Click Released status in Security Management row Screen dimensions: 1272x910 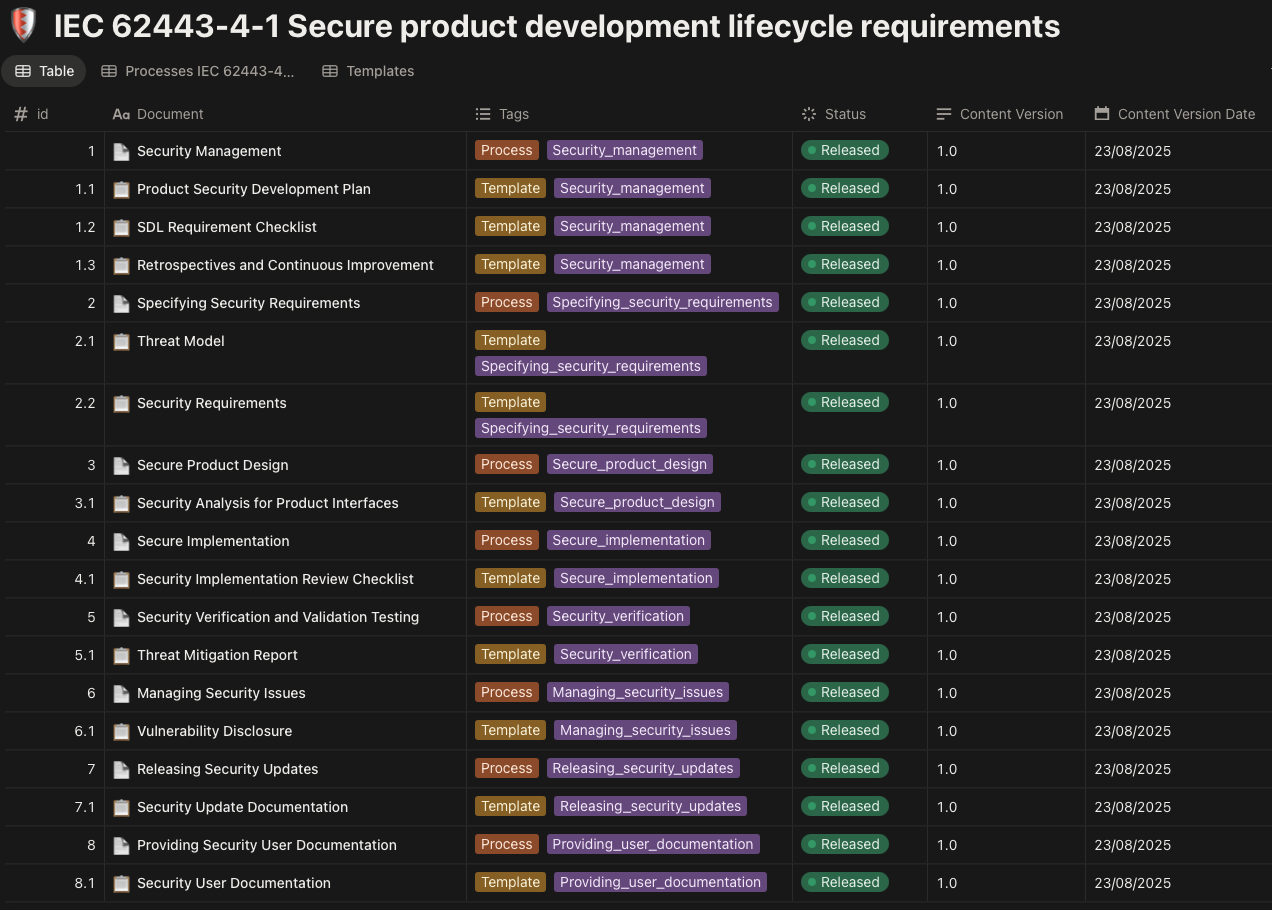(845, 150)
